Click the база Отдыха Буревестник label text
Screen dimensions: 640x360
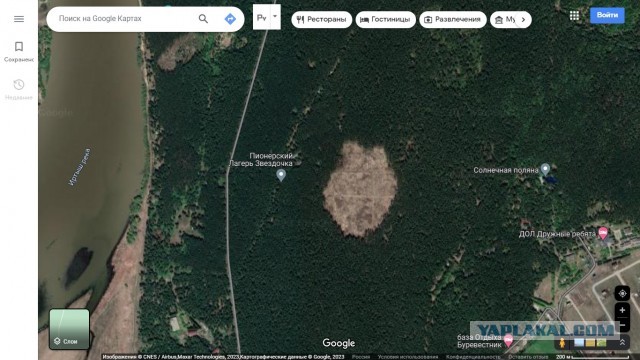coord(479,341)
